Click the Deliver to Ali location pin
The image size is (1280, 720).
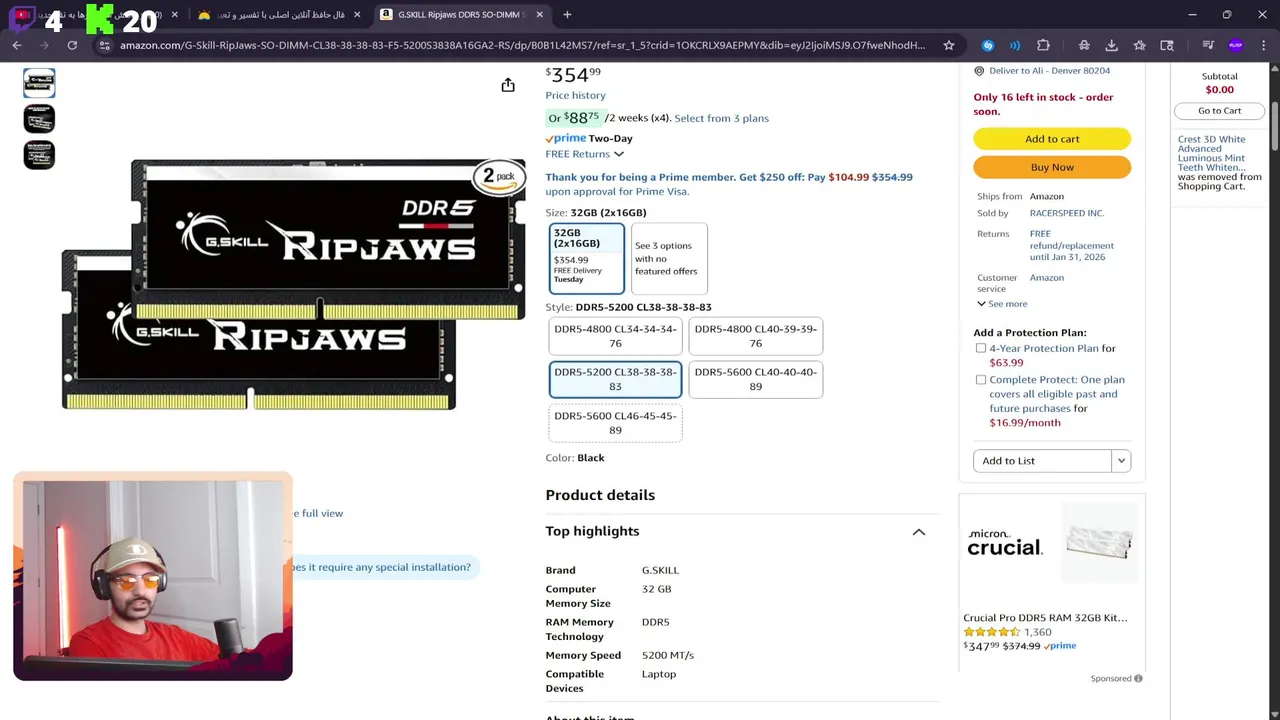pyautogui.click(x=979, y=71)
